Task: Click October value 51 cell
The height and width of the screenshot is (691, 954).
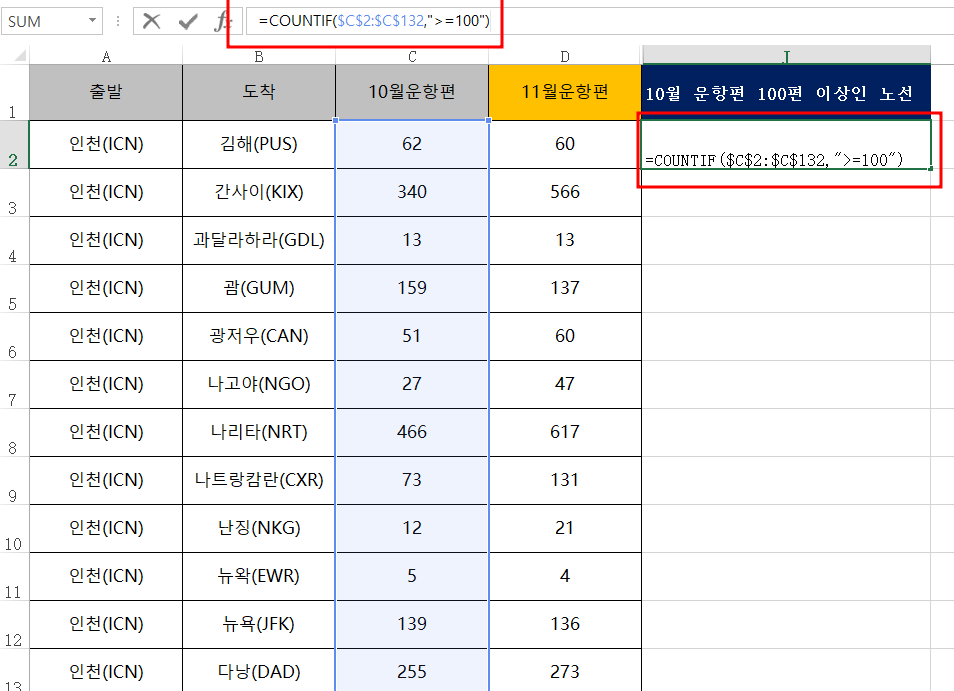Action: 412,337
